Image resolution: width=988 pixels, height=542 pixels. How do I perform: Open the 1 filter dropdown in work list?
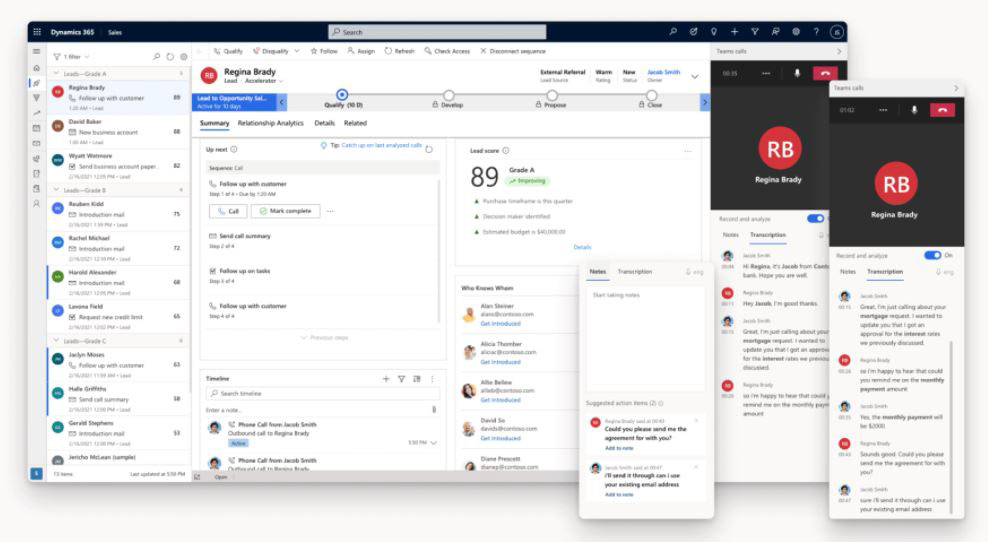[71, 57]
